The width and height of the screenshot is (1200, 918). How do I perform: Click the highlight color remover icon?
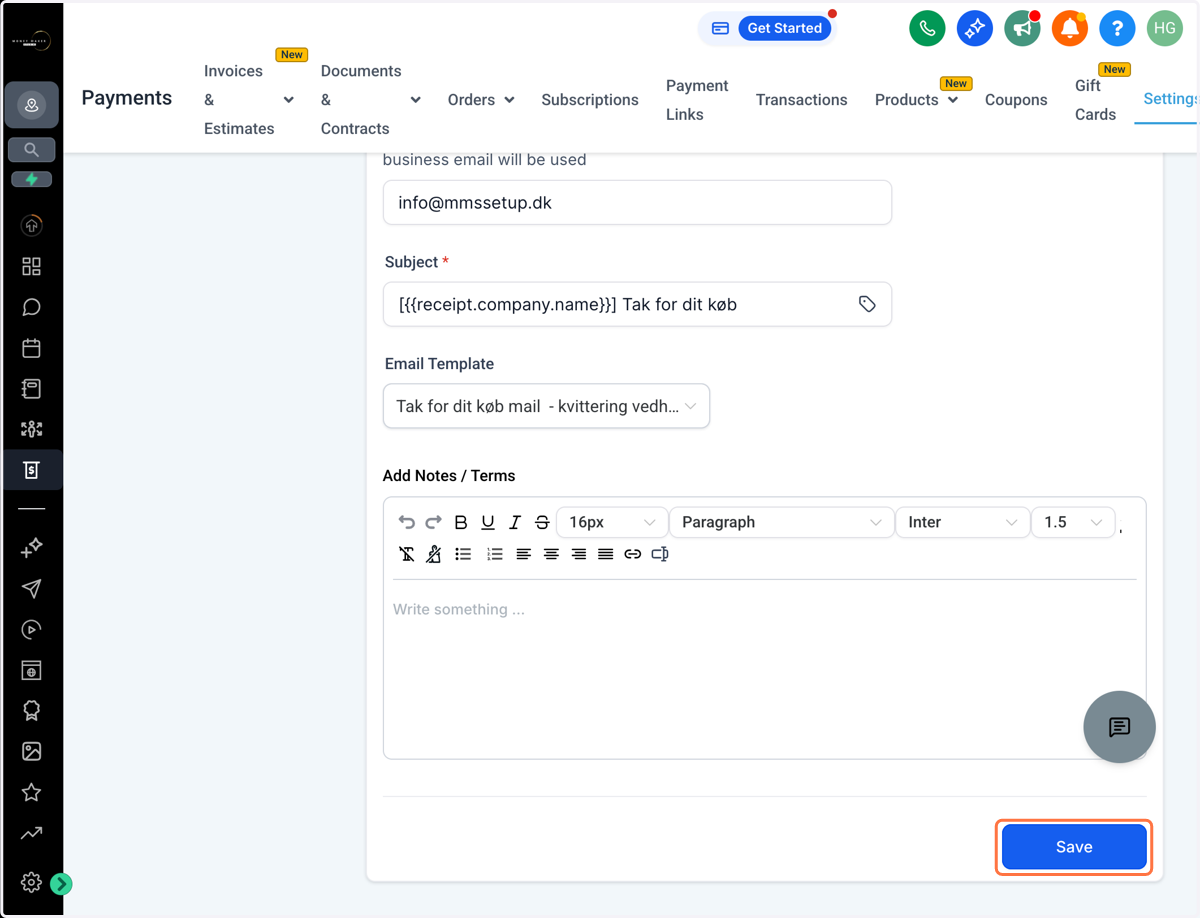click(433, 554)
